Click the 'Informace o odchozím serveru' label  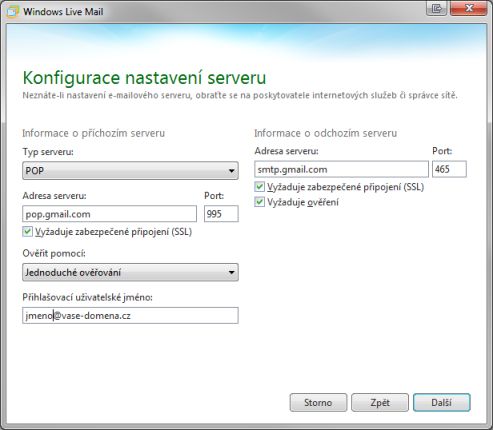tap(326, 133)
